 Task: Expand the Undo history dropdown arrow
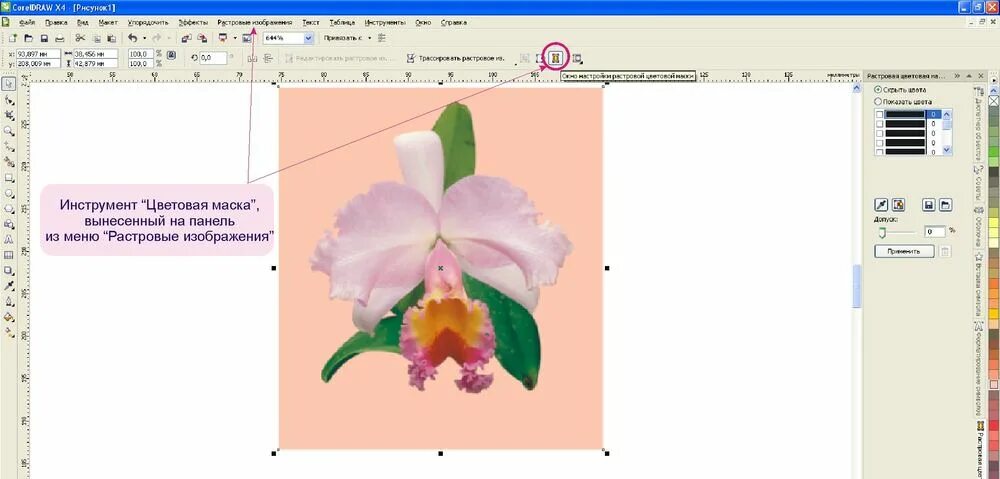coord(144,38)
